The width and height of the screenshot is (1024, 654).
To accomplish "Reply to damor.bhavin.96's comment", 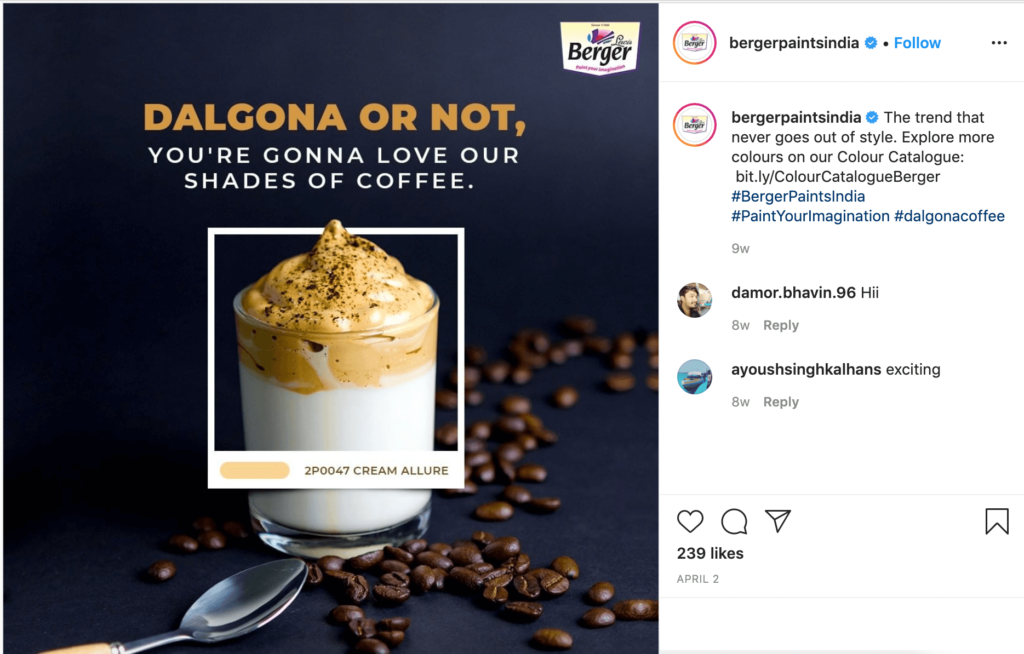I will click(x=780, y=325).
